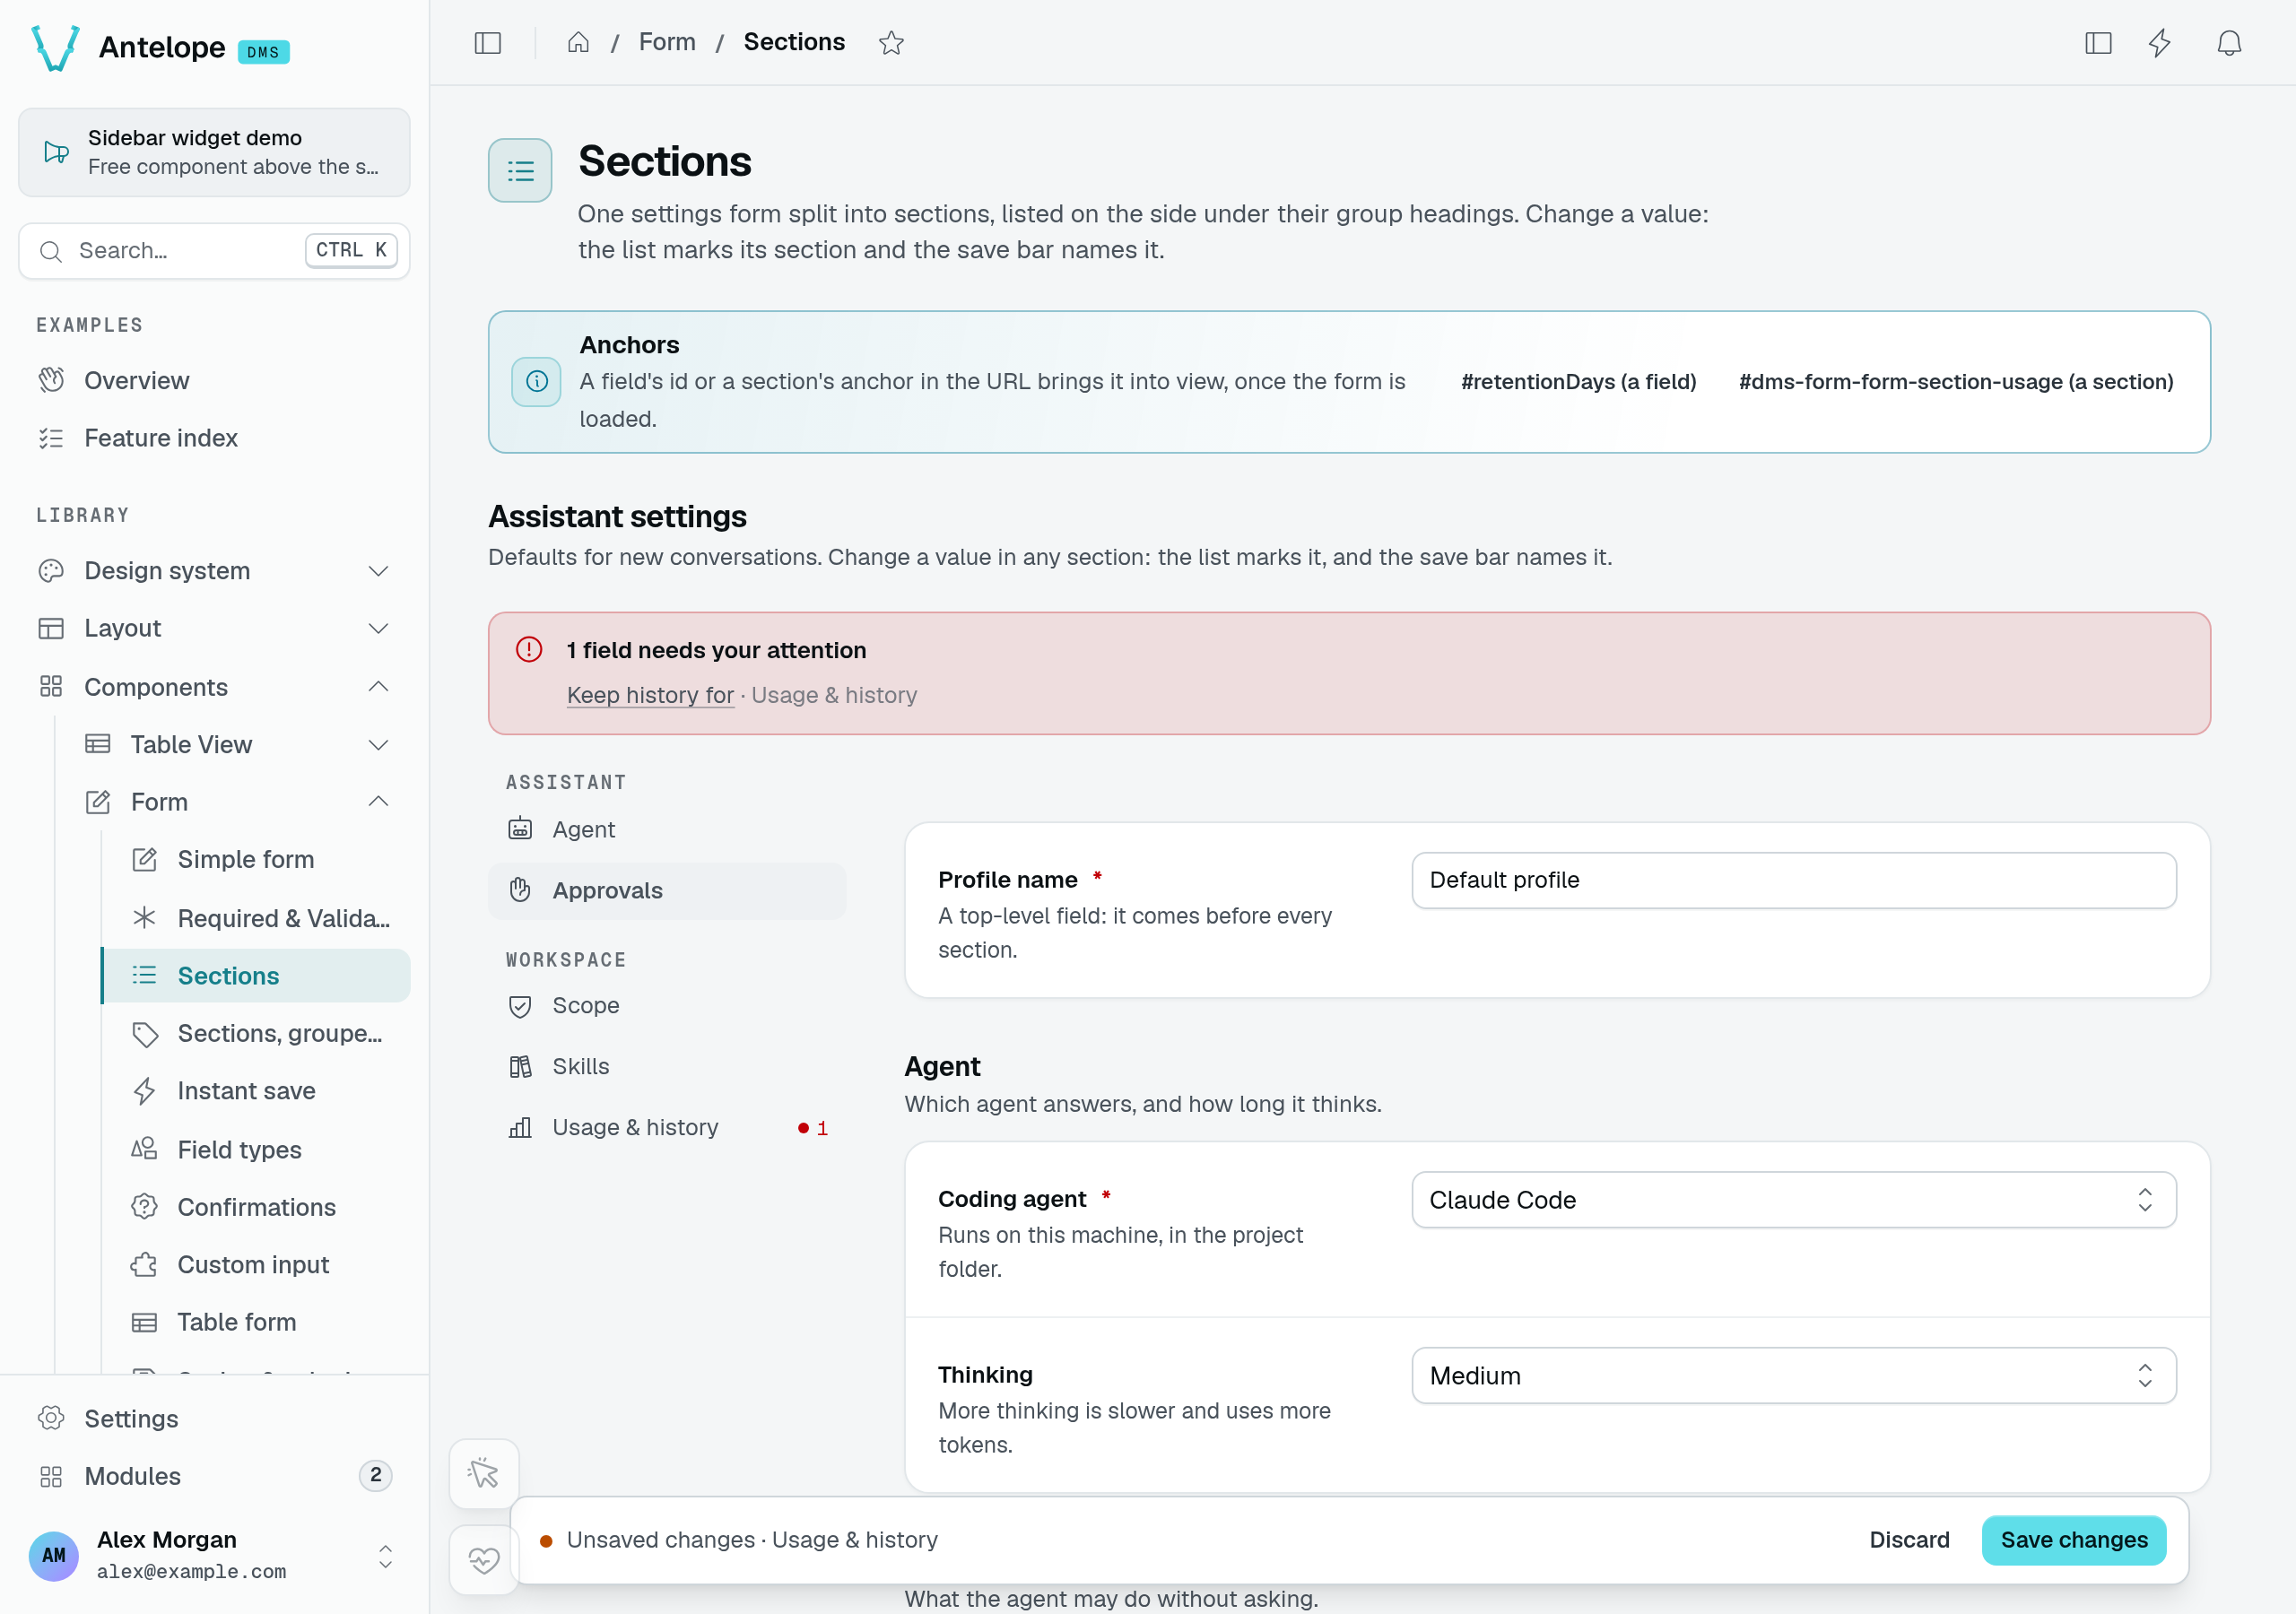Click the Approvals hand icon

pos(520,890)
